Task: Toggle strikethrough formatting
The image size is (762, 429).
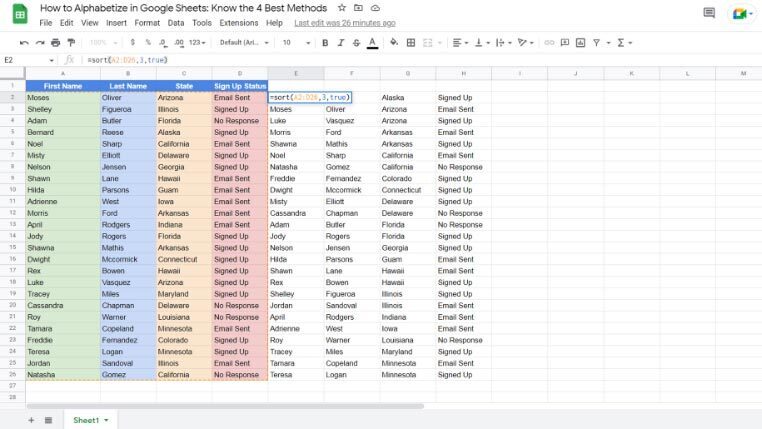Action: coord(356,43)
